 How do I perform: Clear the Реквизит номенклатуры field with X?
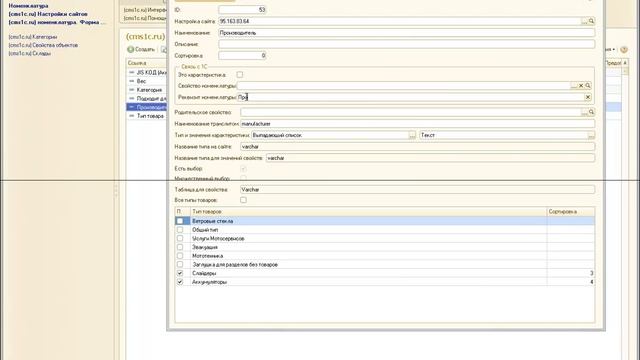[x=588, y=97]
